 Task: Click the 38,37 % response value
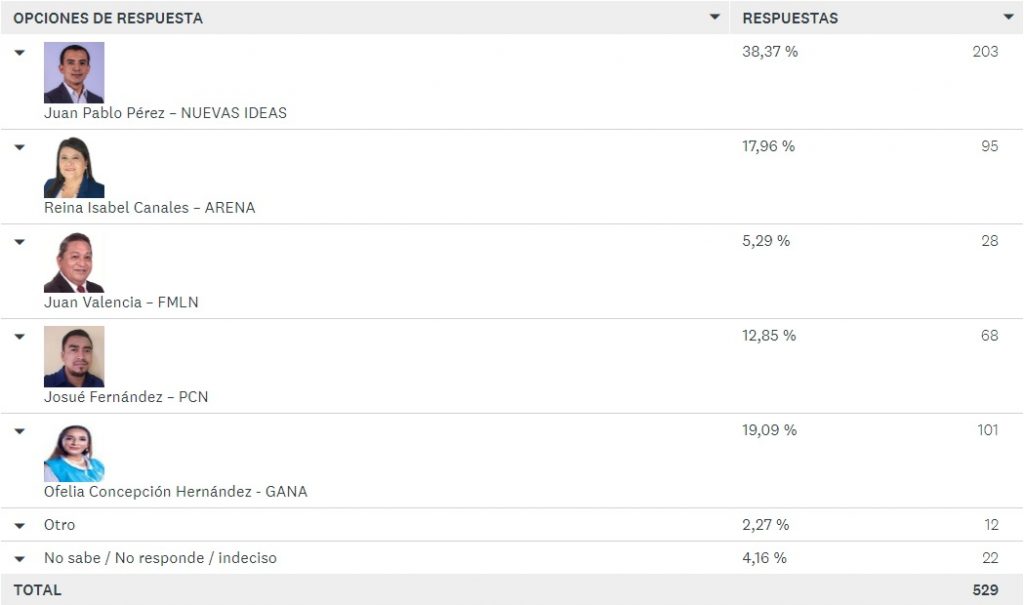tap(770, 52)
